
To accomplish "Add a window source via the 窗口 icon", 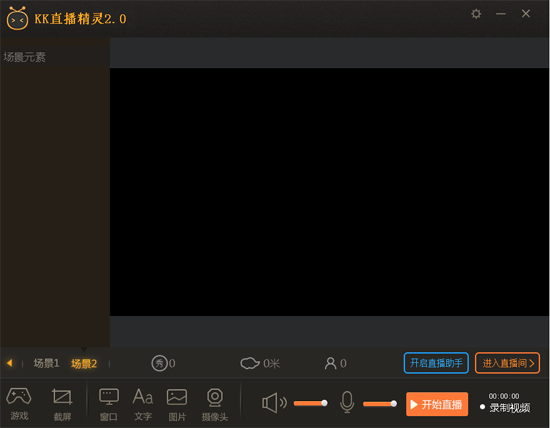I will pos(109,404).
